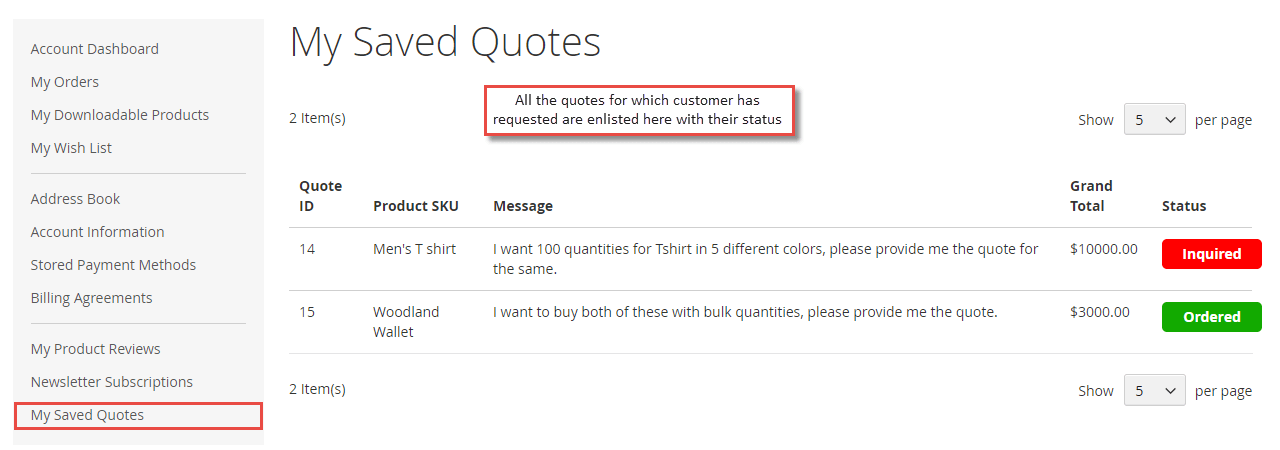This screenshot has height=450, width=1280.
Task: Open Newsletter Subscriptions
Action: (x=112, y=382)
